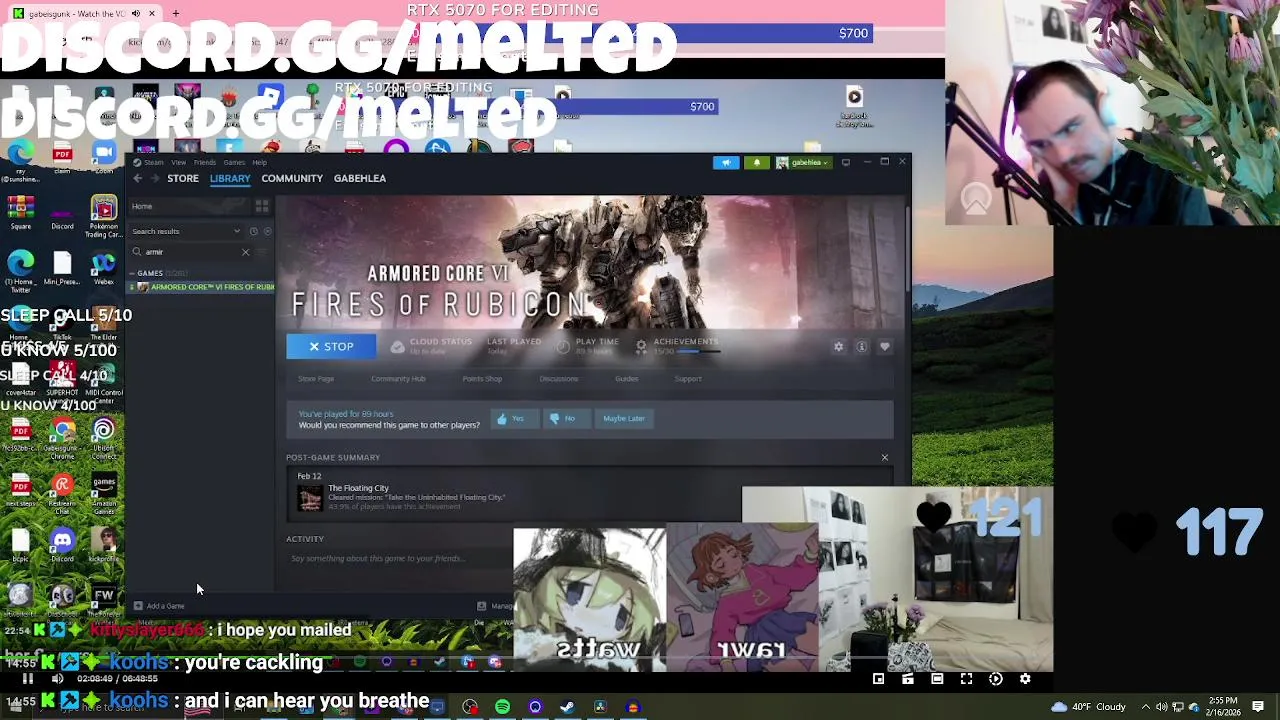Show game info with the info icon
Image resolution: width=1280 pixels, height=720 pixels.
coord(862,347)
